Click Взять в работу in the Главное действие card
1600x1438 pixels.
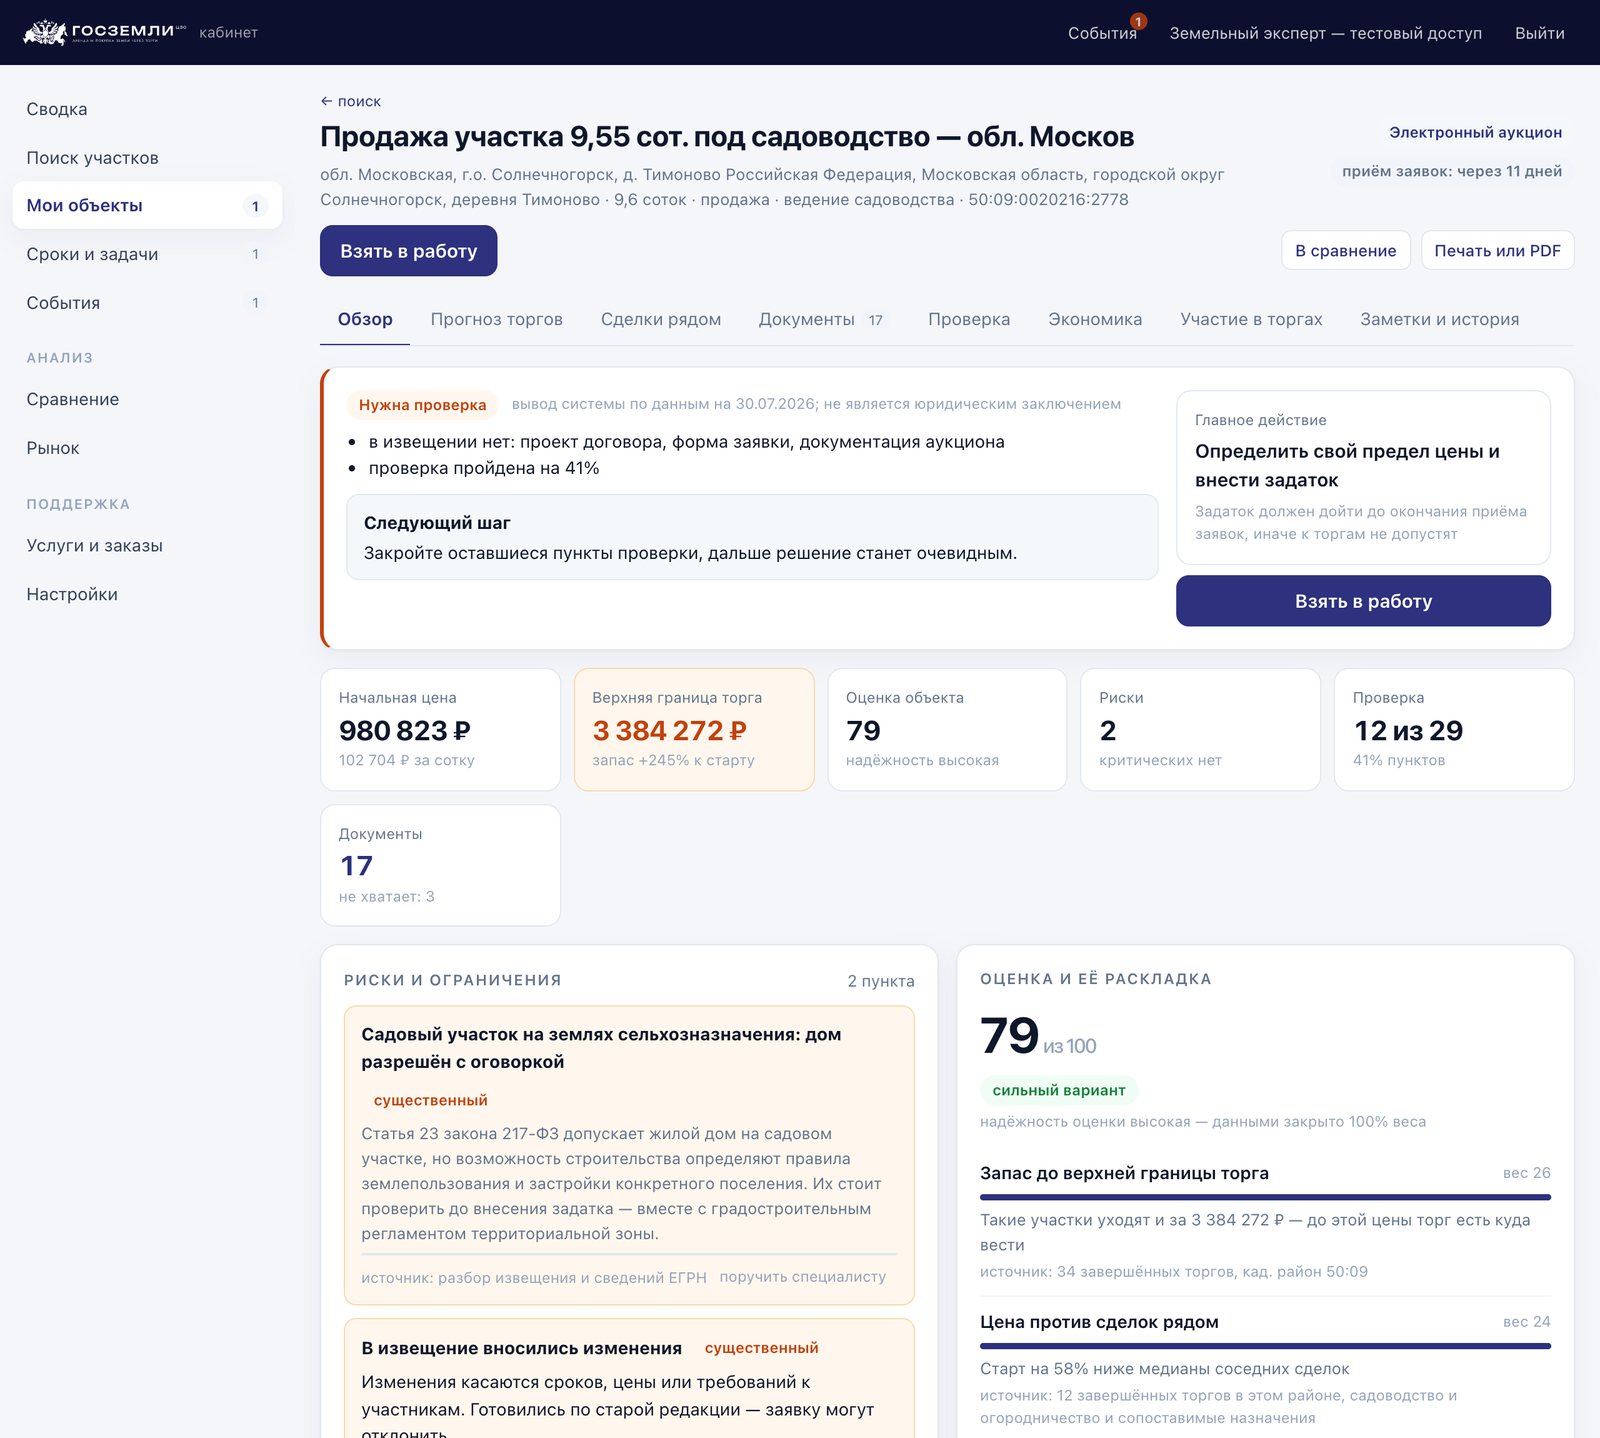(1363, 601)
